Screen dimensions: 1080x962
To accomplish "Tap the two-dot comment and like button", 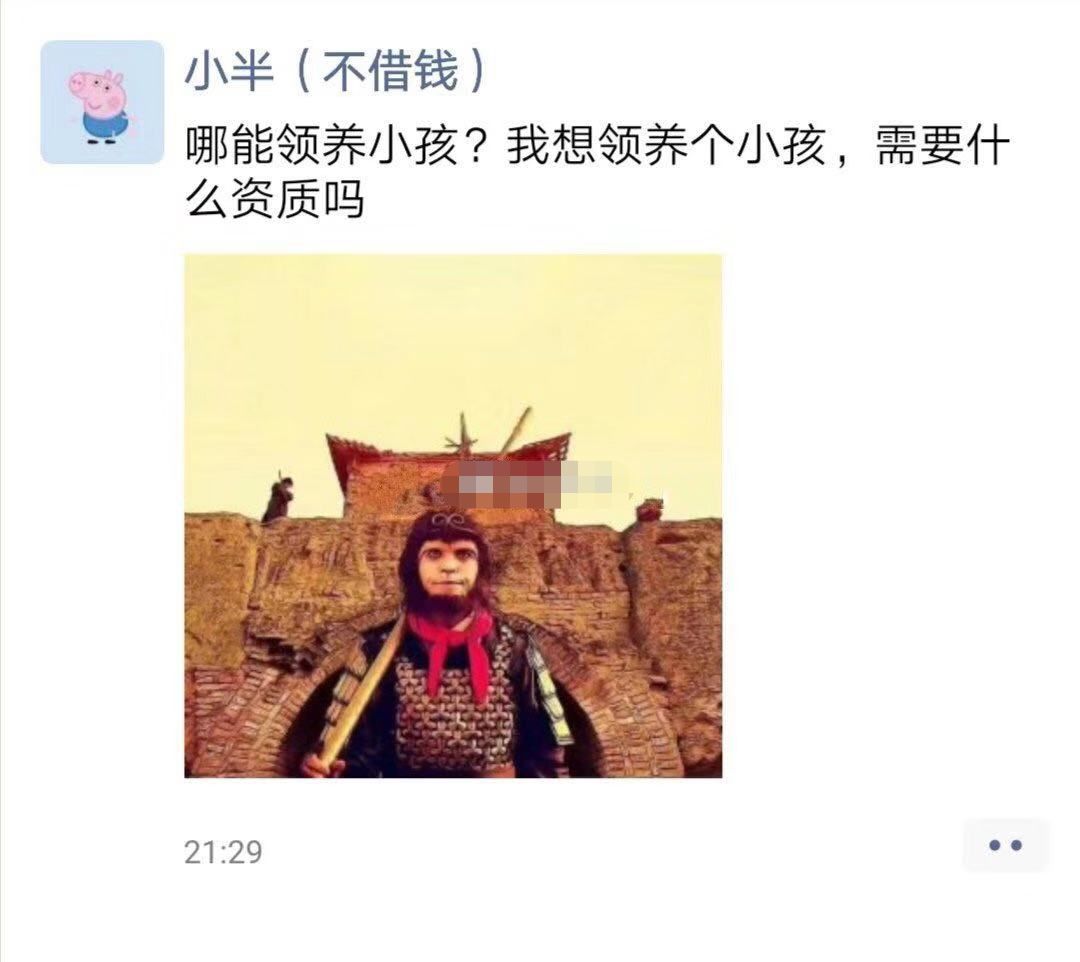I will (1006, 845).
